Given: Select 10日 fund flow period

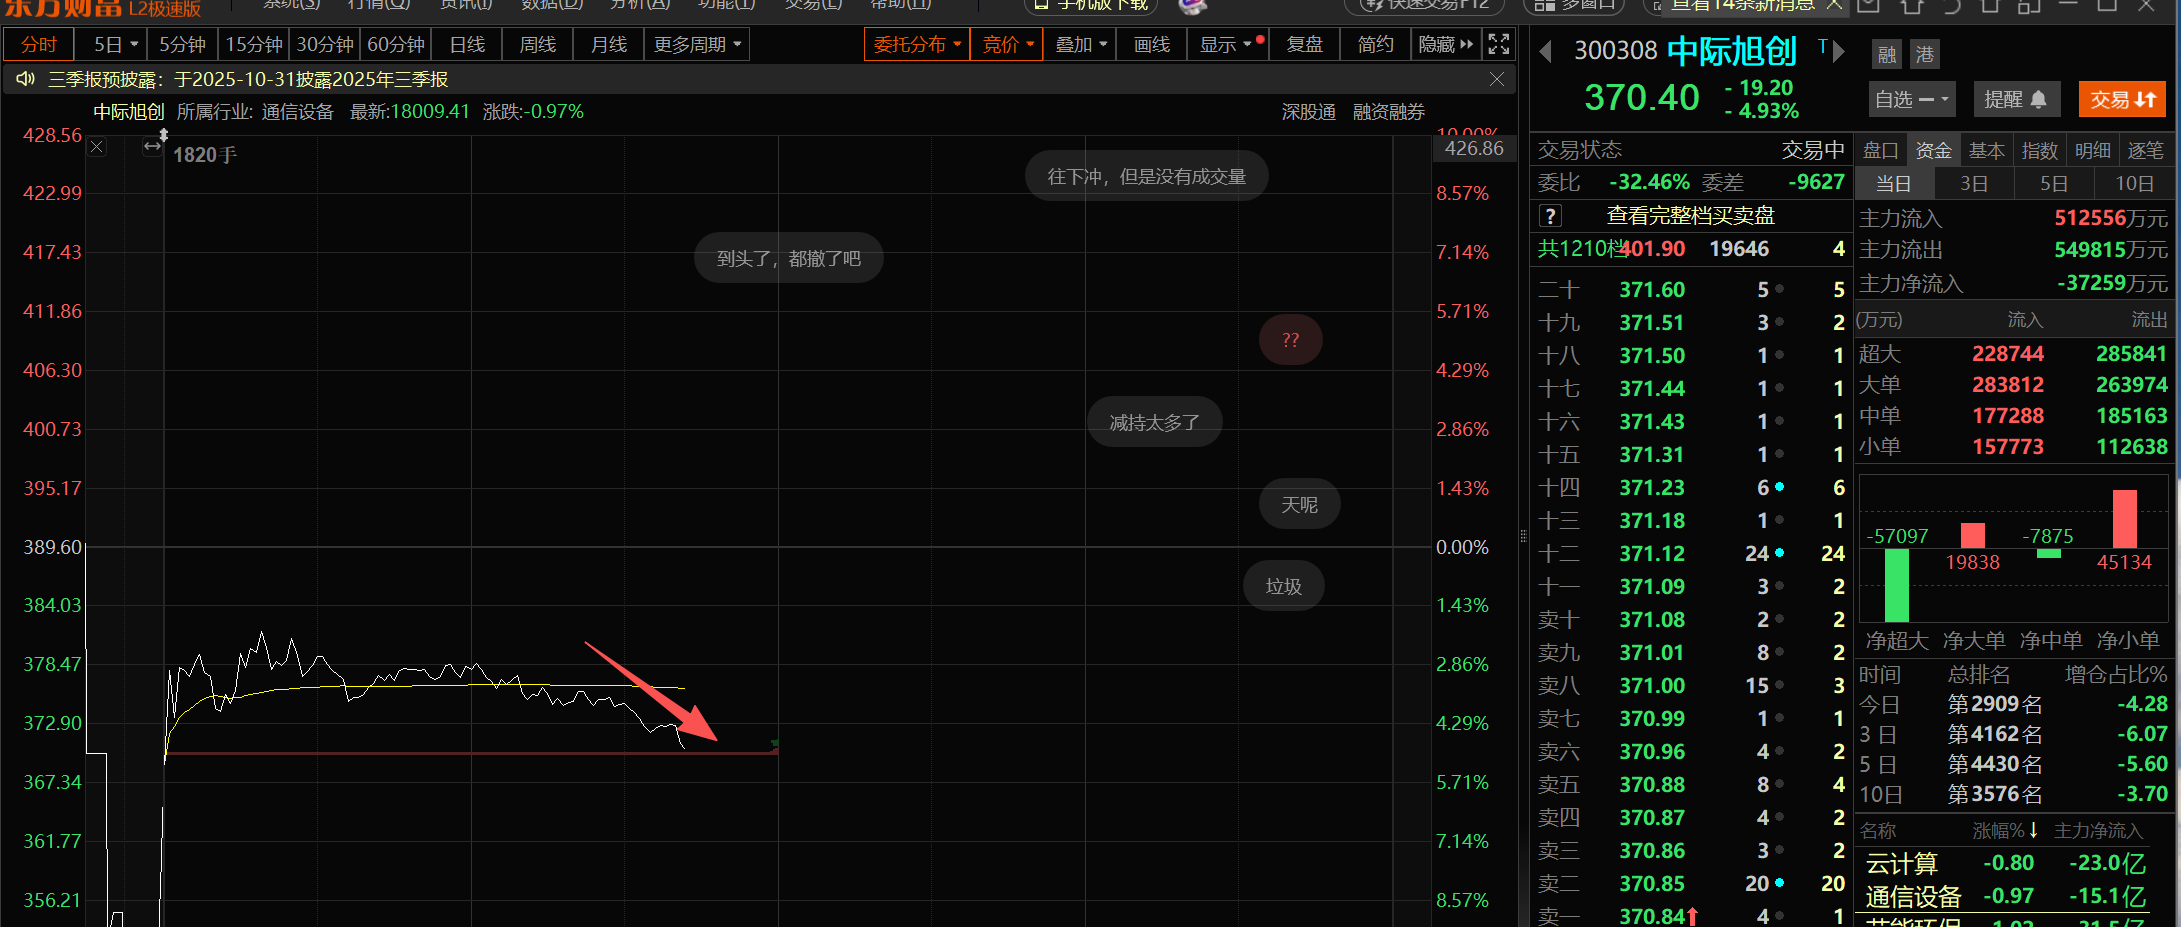Looking at the screenshot, I should click(2134, 184).
